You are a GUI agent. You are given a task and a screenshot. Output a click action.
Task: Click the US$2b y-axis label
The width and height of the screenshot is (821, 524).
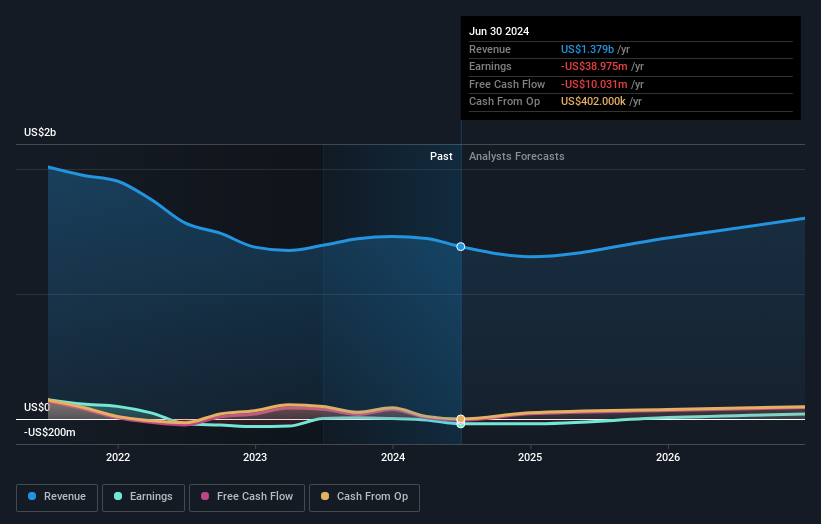click(40, 132)
